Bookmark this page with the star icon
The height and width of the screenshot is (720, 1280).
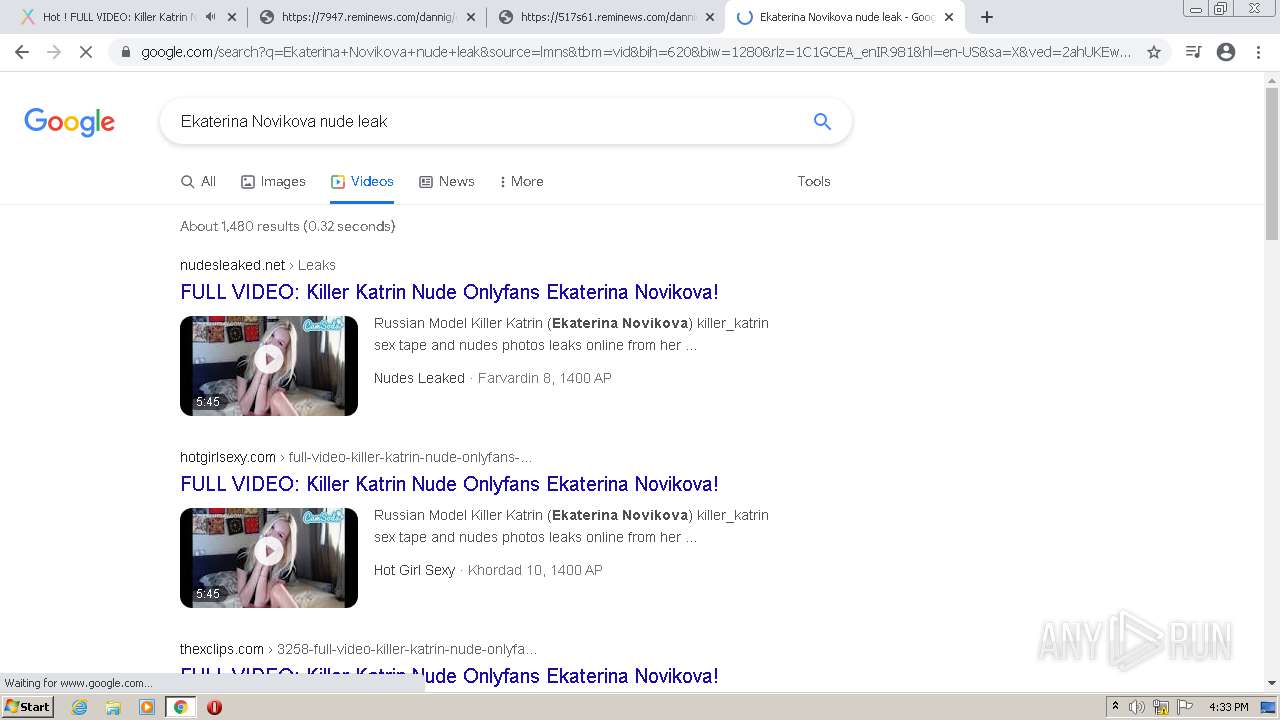coord(1154,52)
